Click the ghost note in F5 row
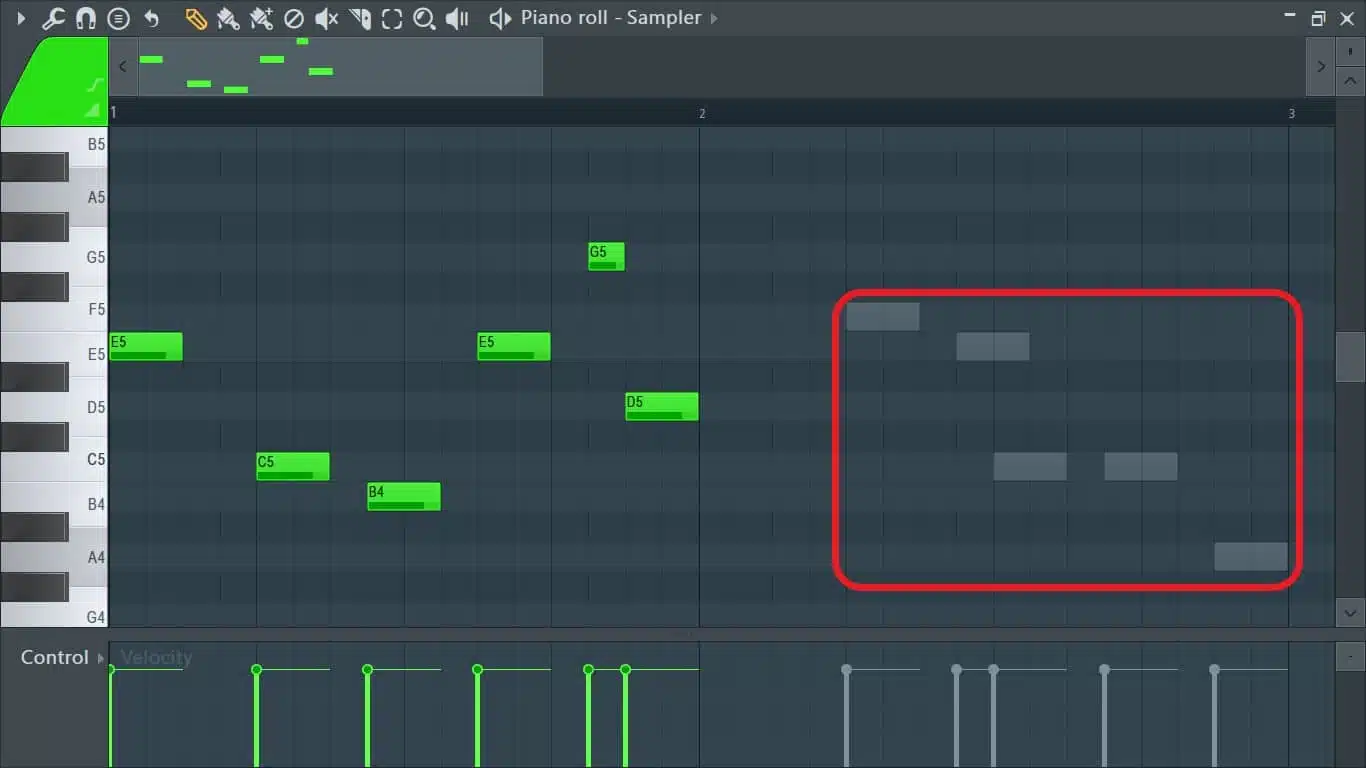Viewport: 1366px width, 768px height. (883, 316)
